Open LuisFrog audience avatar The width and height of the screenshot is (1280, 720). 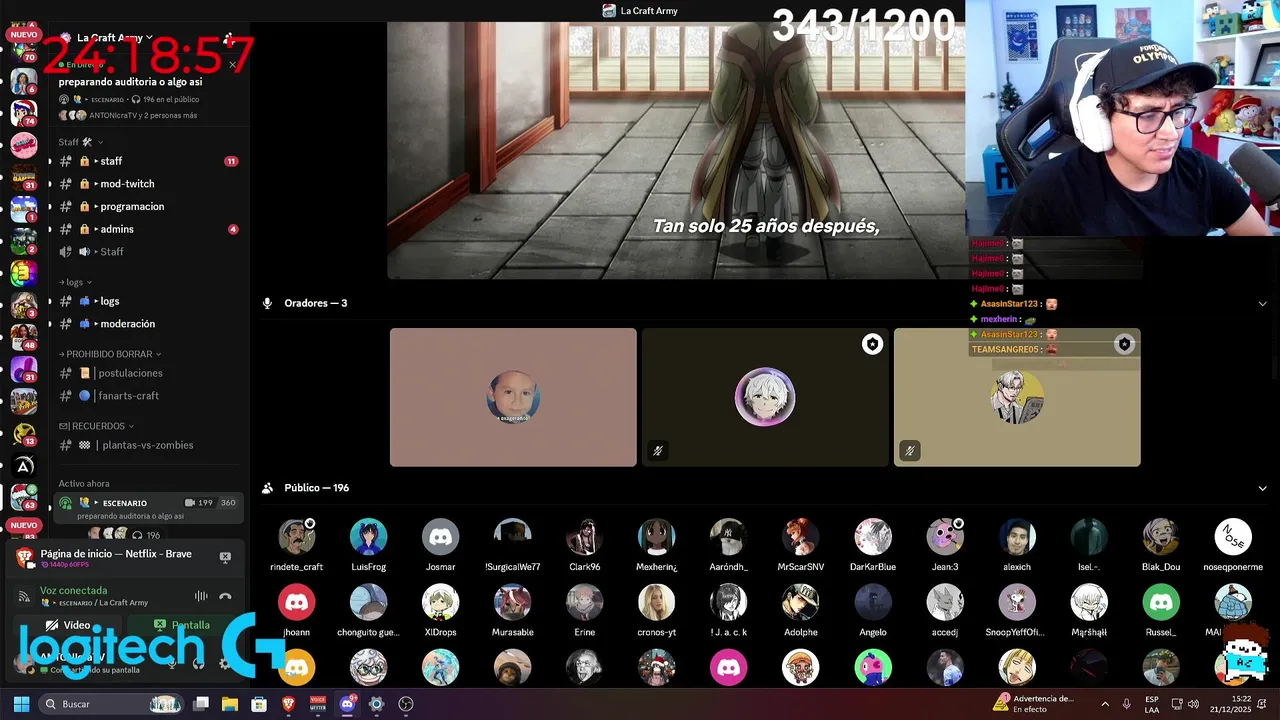[x=368, y=537]
